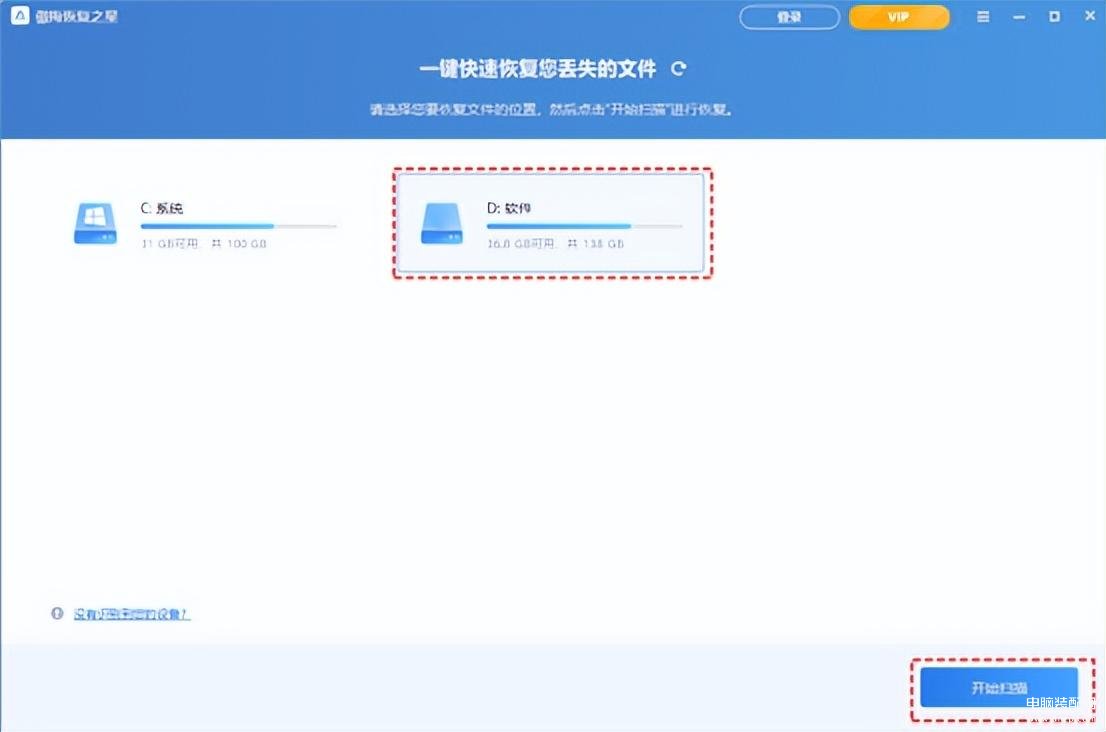Click the app logo in title bar

point(20,16)
